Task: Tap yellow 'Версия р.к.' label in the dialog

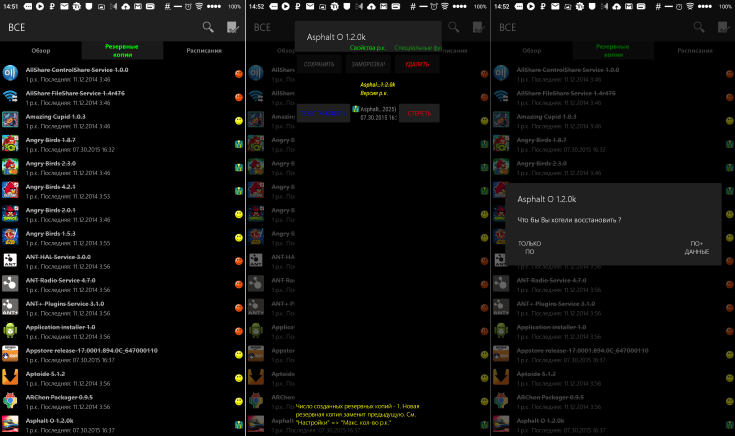Action: (x=374, y=93)
